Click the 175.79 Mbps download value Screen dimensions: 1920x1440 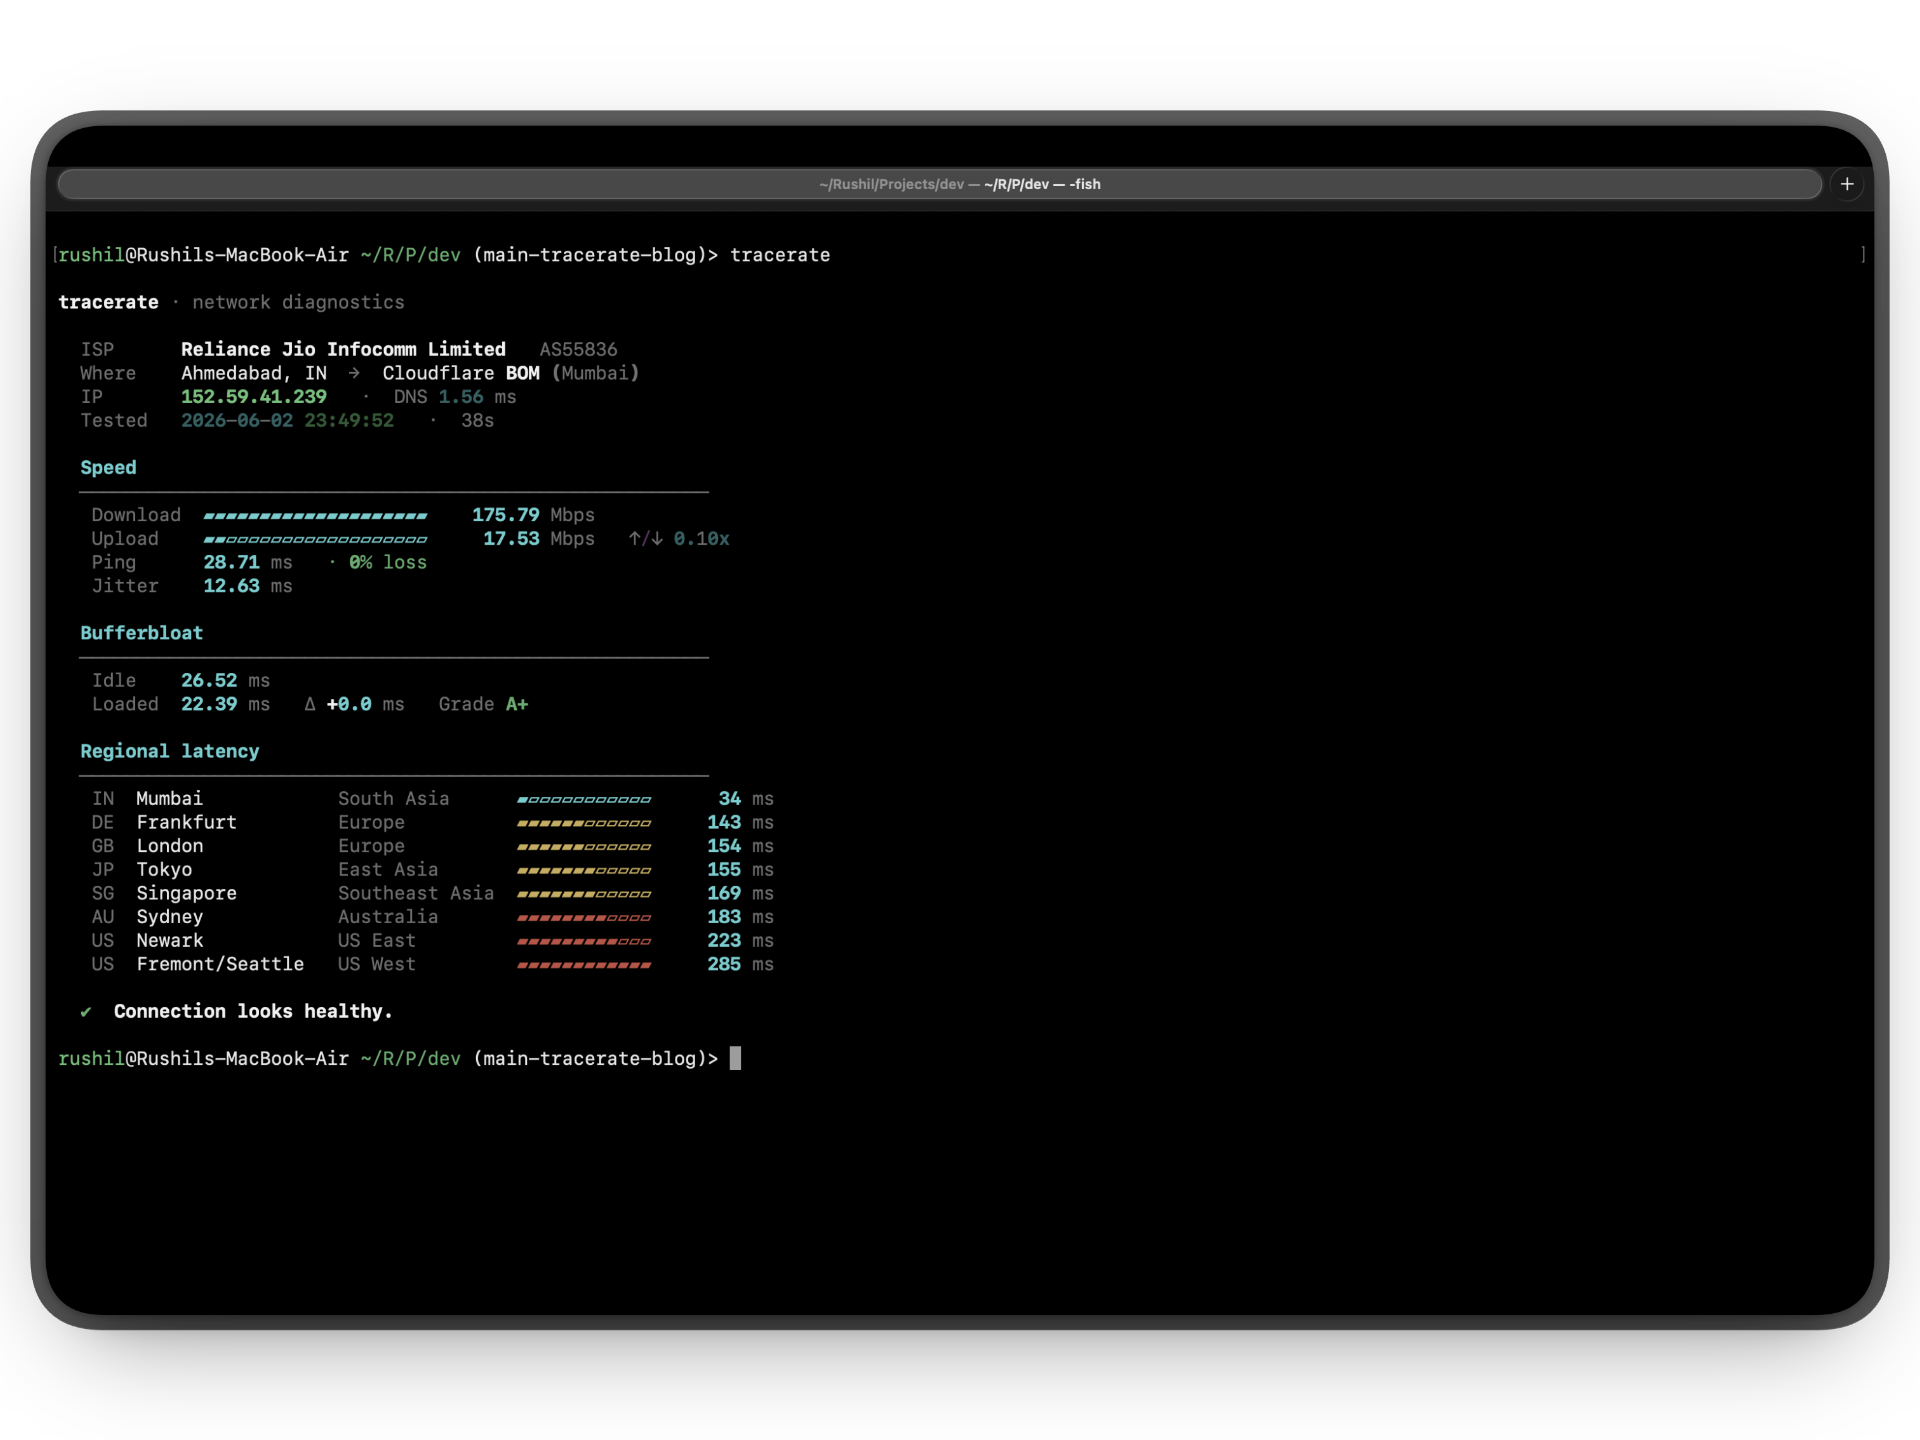click(533, 515)
